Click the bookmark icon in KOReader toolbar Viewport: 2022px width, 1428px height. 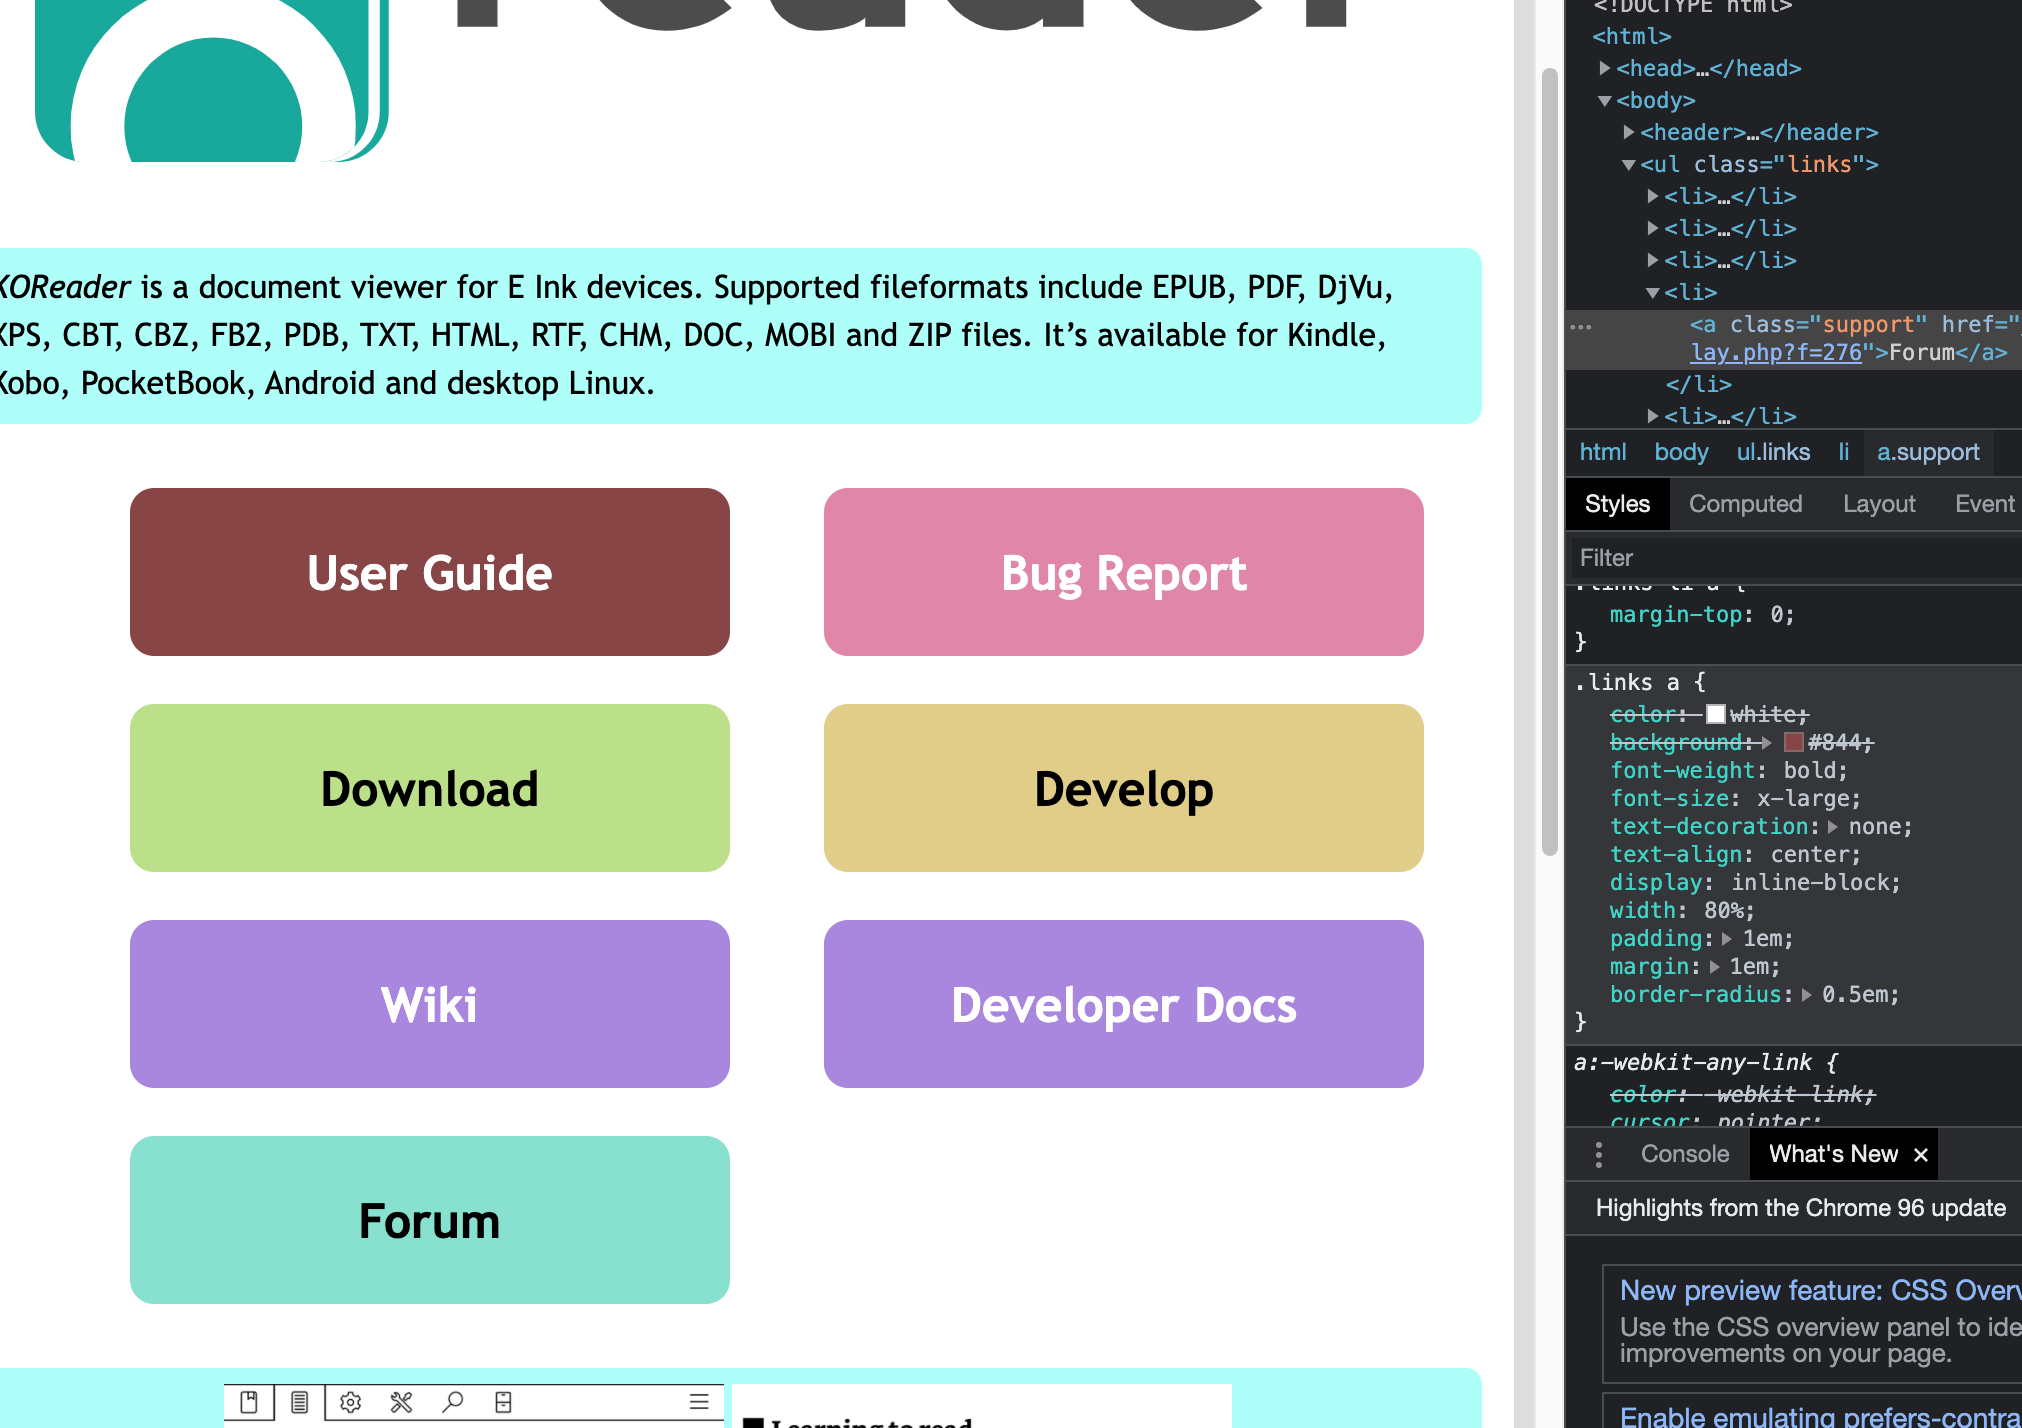click(x=249, y=1402)
